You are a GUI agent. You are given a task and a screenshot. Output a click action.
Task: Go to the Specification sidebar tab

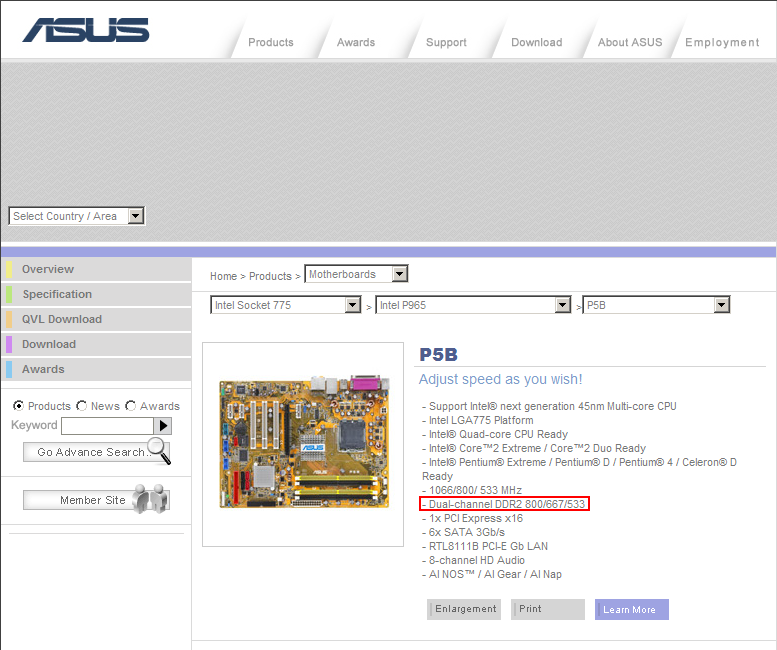click(97, 294)
